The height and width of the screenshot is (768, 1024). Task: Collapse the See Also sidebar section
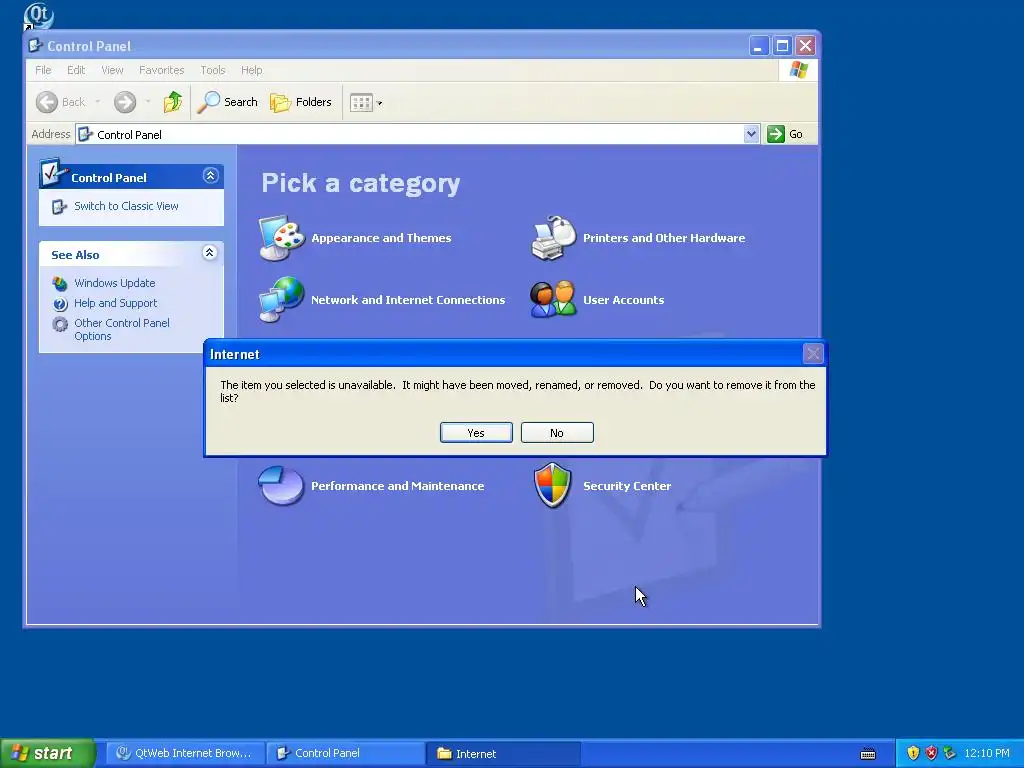(210, 253)
